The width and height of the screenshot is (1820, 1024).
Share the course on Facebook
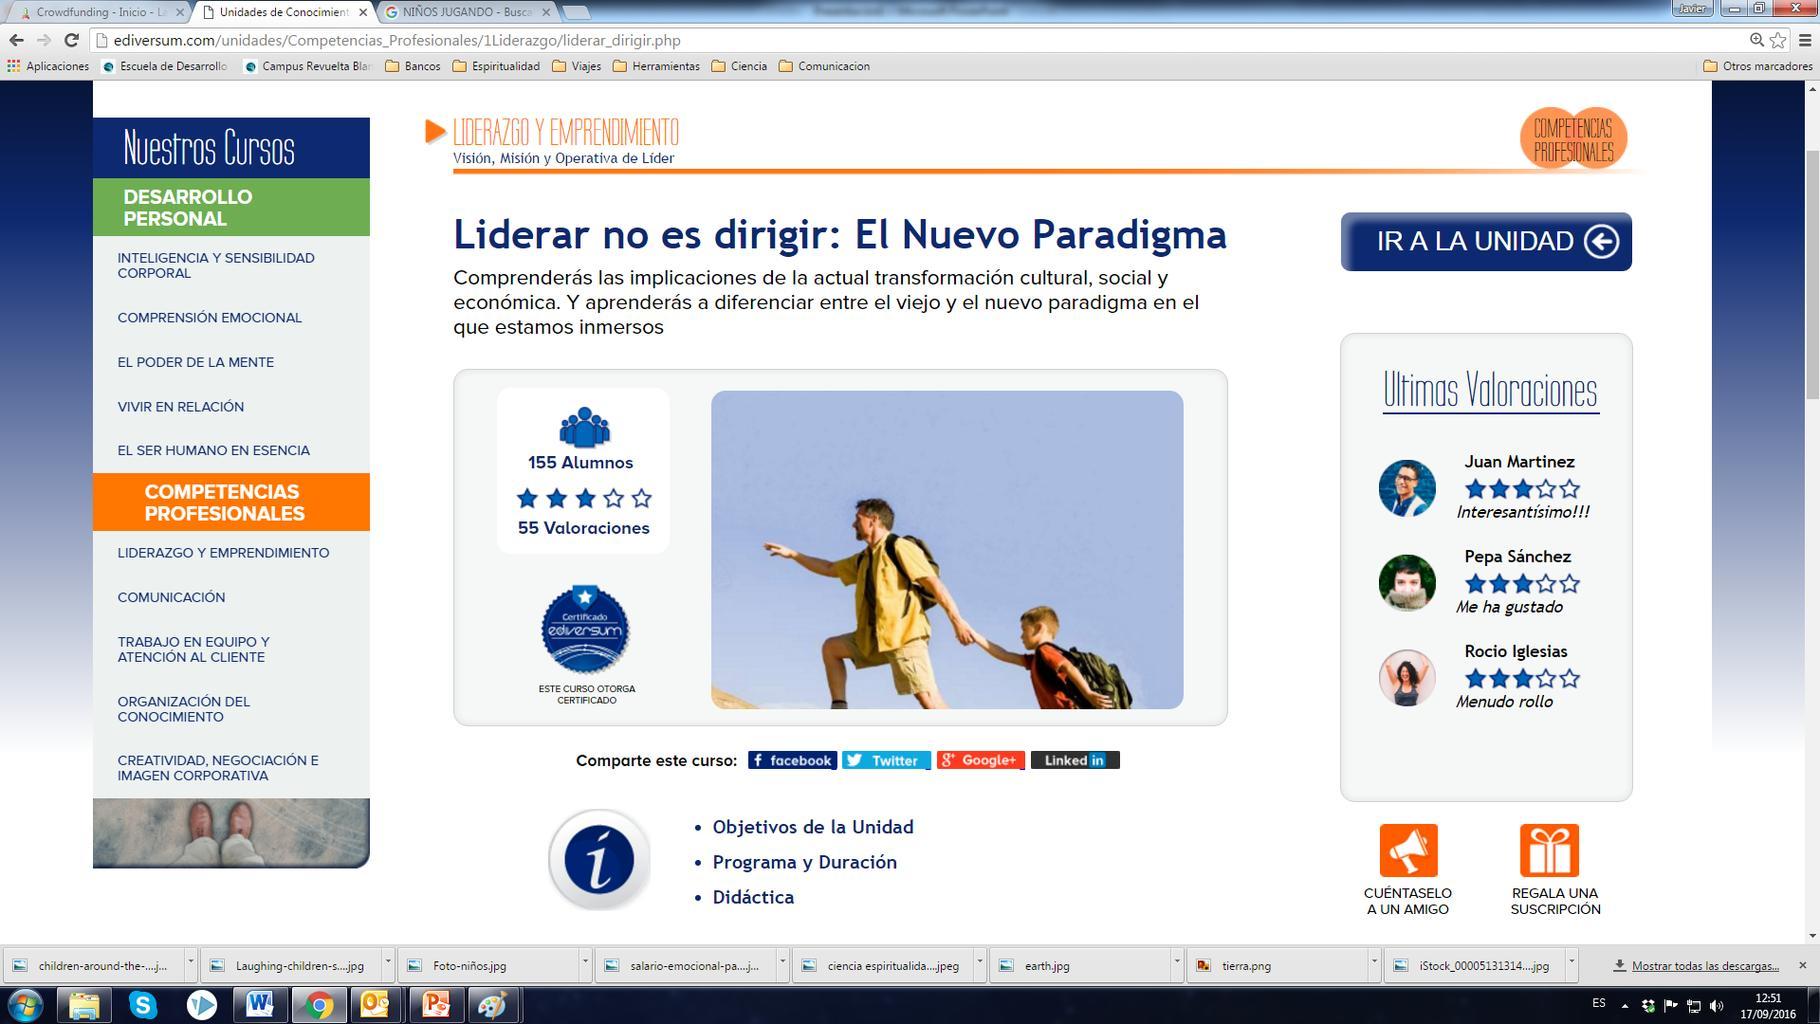(792, 760)
